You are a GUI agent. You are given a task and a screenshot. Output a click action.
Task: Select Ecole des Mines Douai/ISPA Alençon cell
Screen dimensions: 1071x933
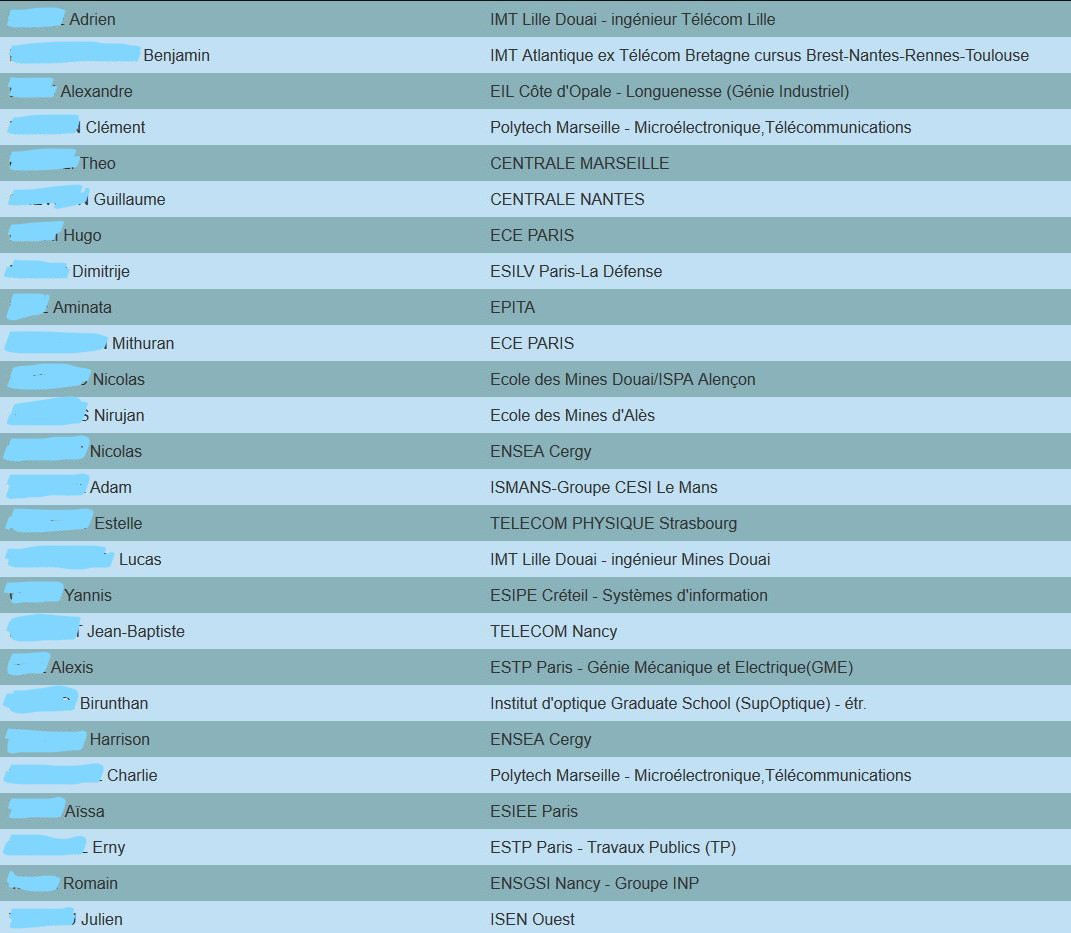coord(623,380)
